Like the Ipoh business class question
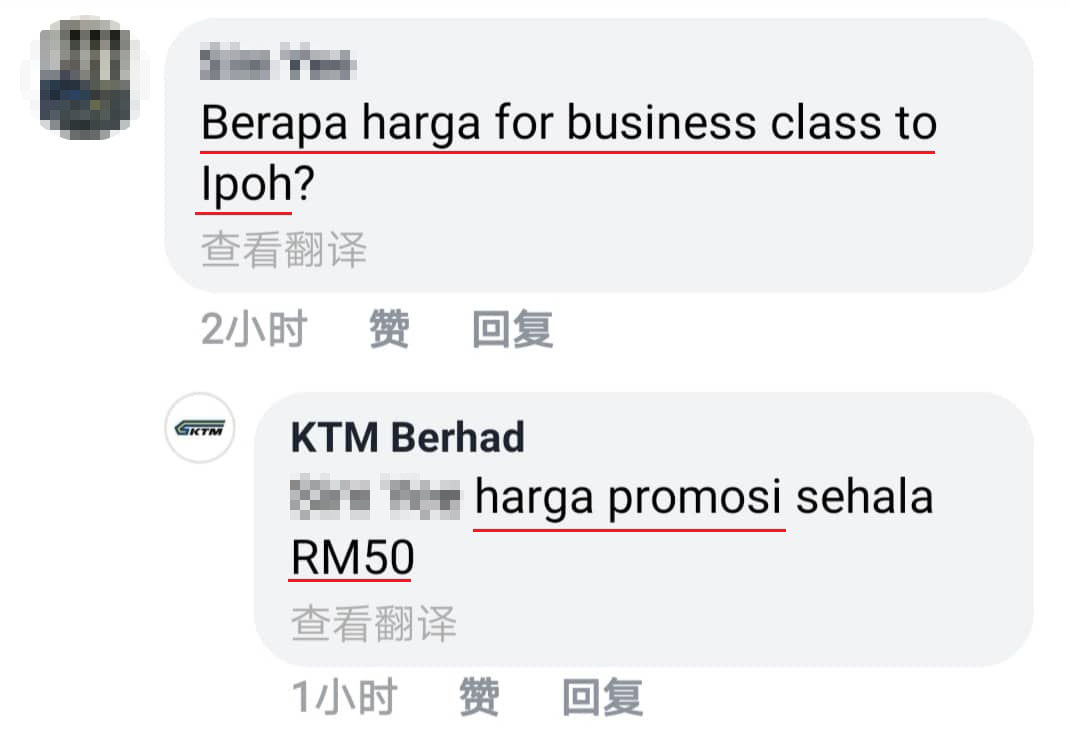Screen dimensions: 1069x733 (x=389, y=329)
